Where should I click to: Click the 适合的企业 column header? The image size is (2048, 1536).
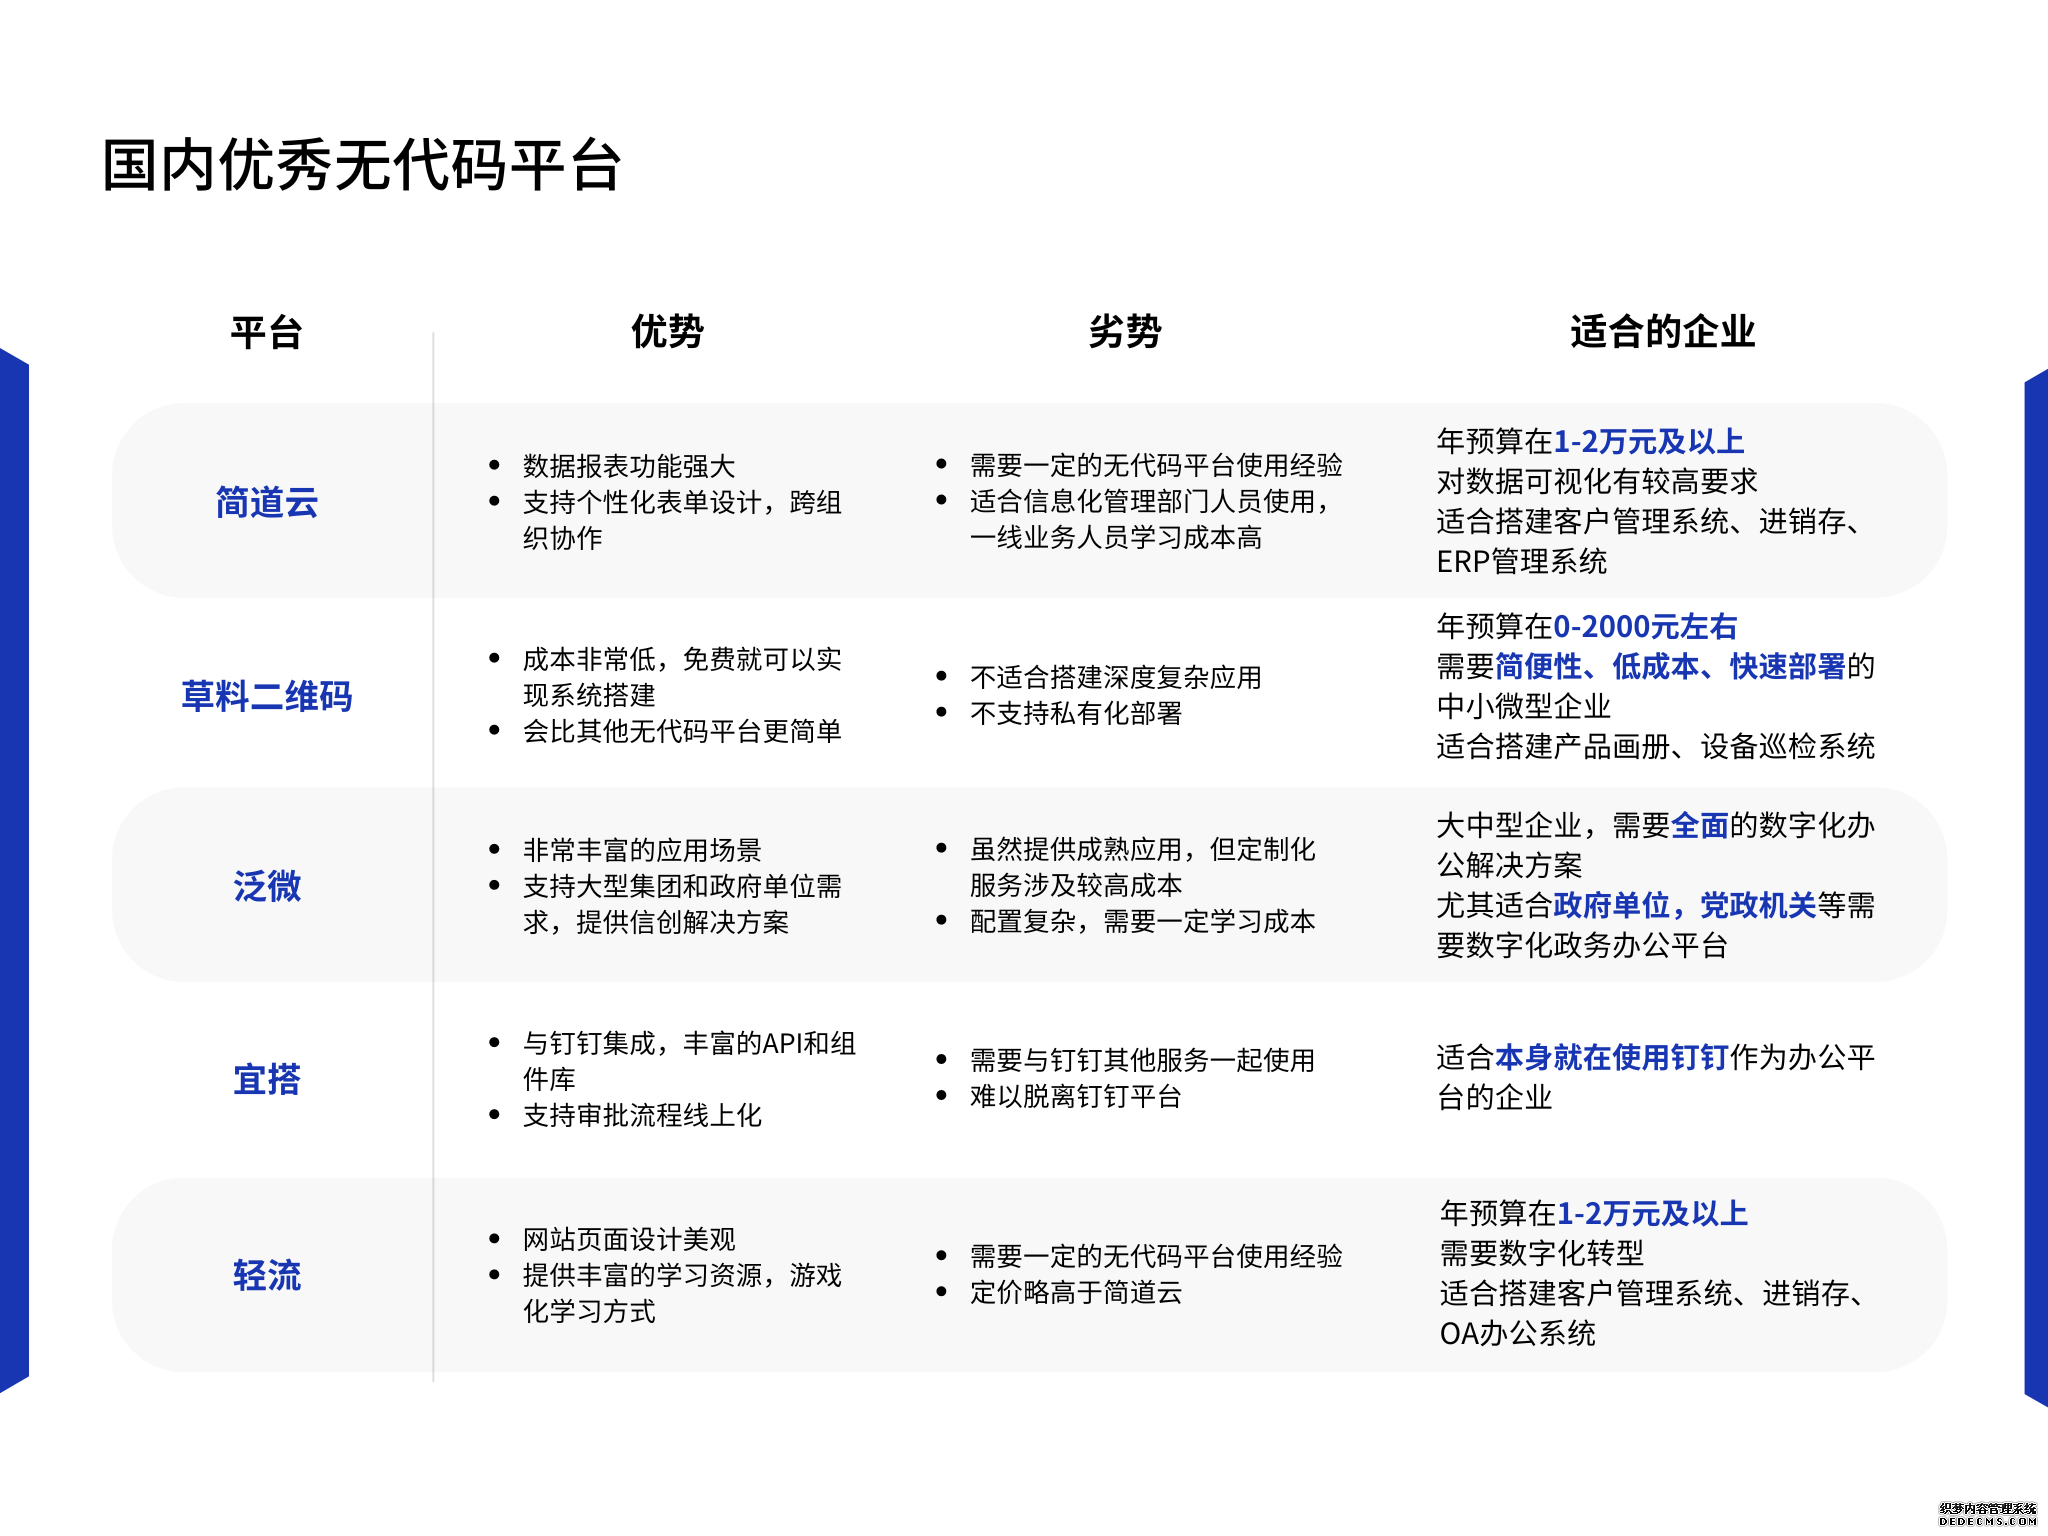(1662, 331)
